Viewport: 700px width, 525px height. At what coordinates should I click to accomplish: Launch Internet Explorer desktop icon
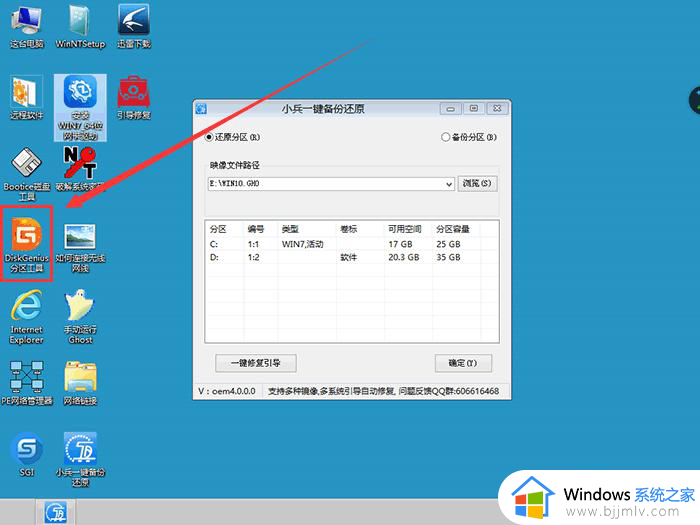(x=26, y=317)
